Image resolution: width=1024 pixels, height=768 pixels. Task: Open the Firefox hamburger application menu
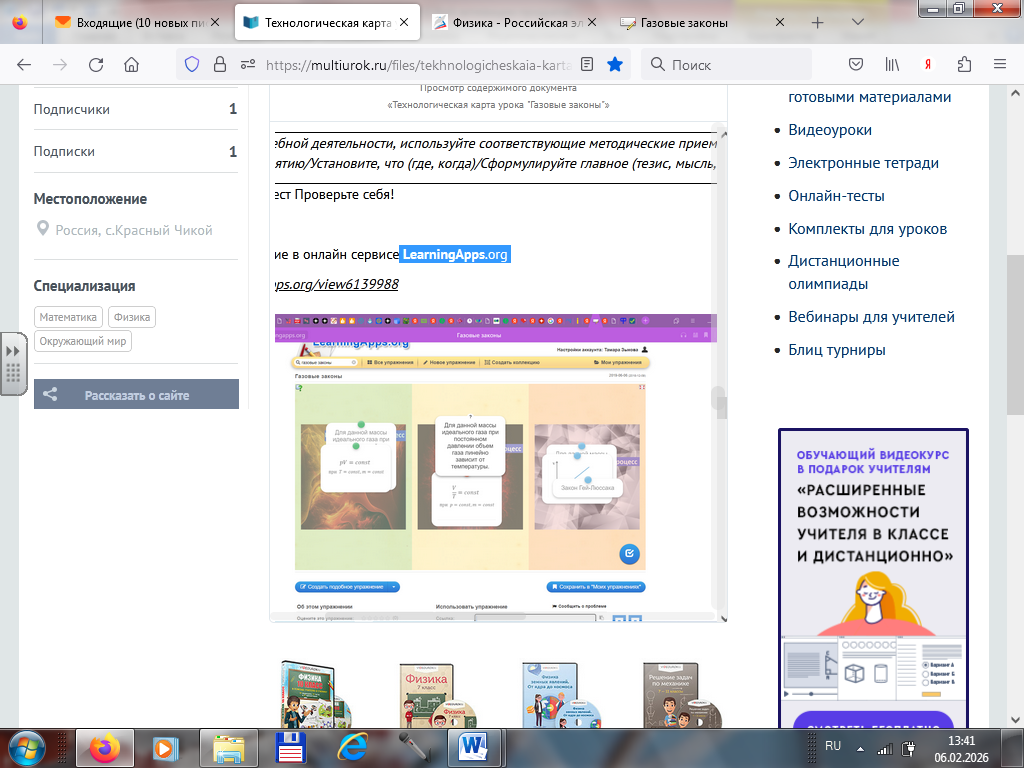[1000, 64]
